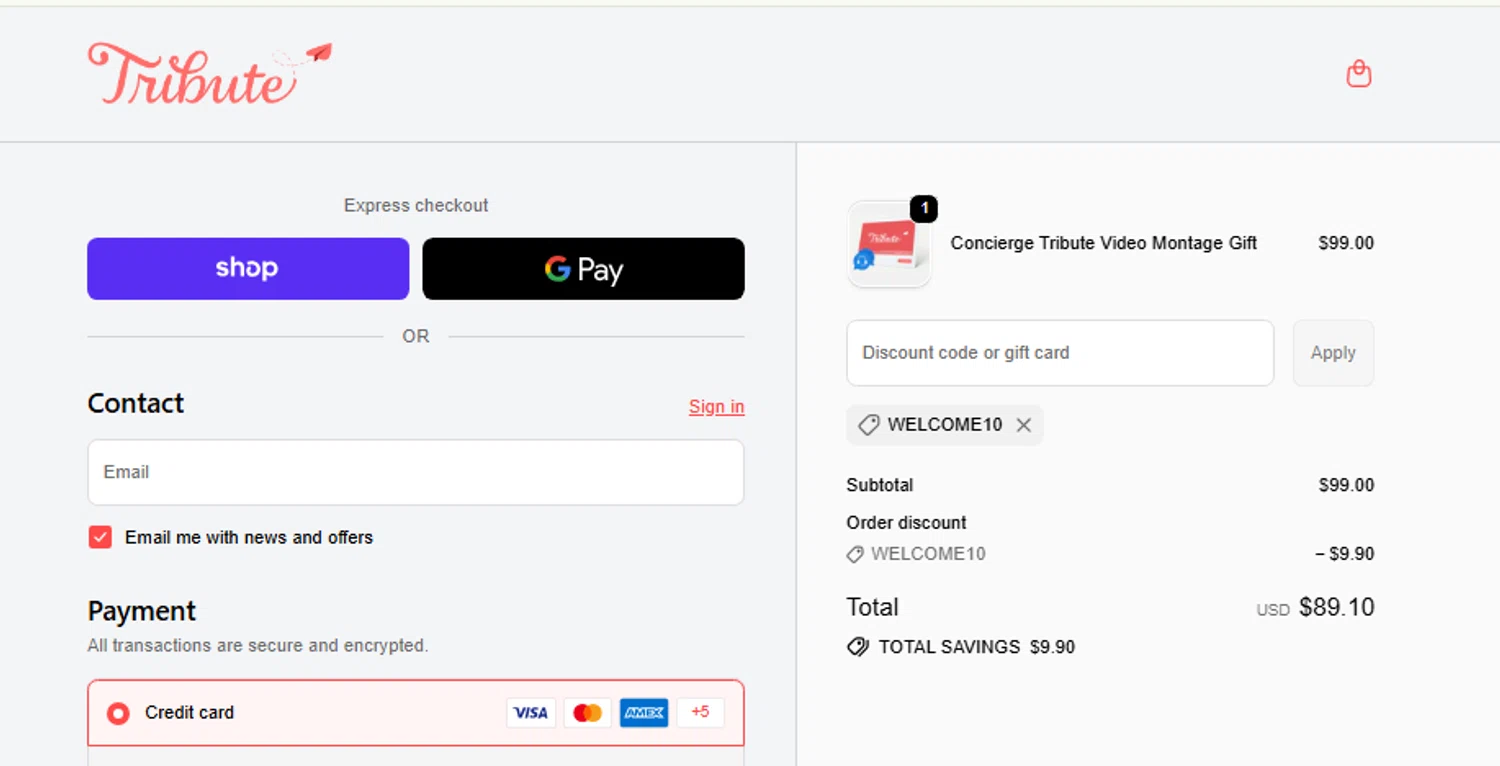1500x766 pixels.
Task: Click the Visa card icon
Action: 531,713
